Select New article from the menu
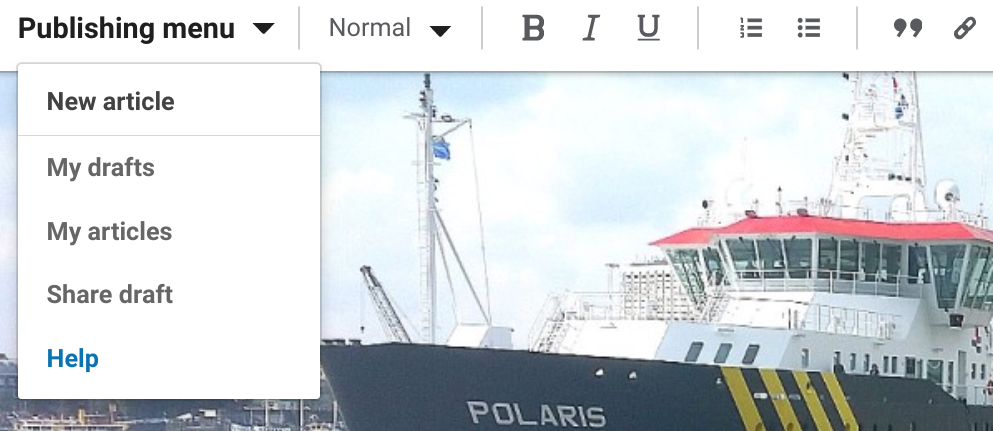This screenshot has height=431, width=993. [111, 101]
